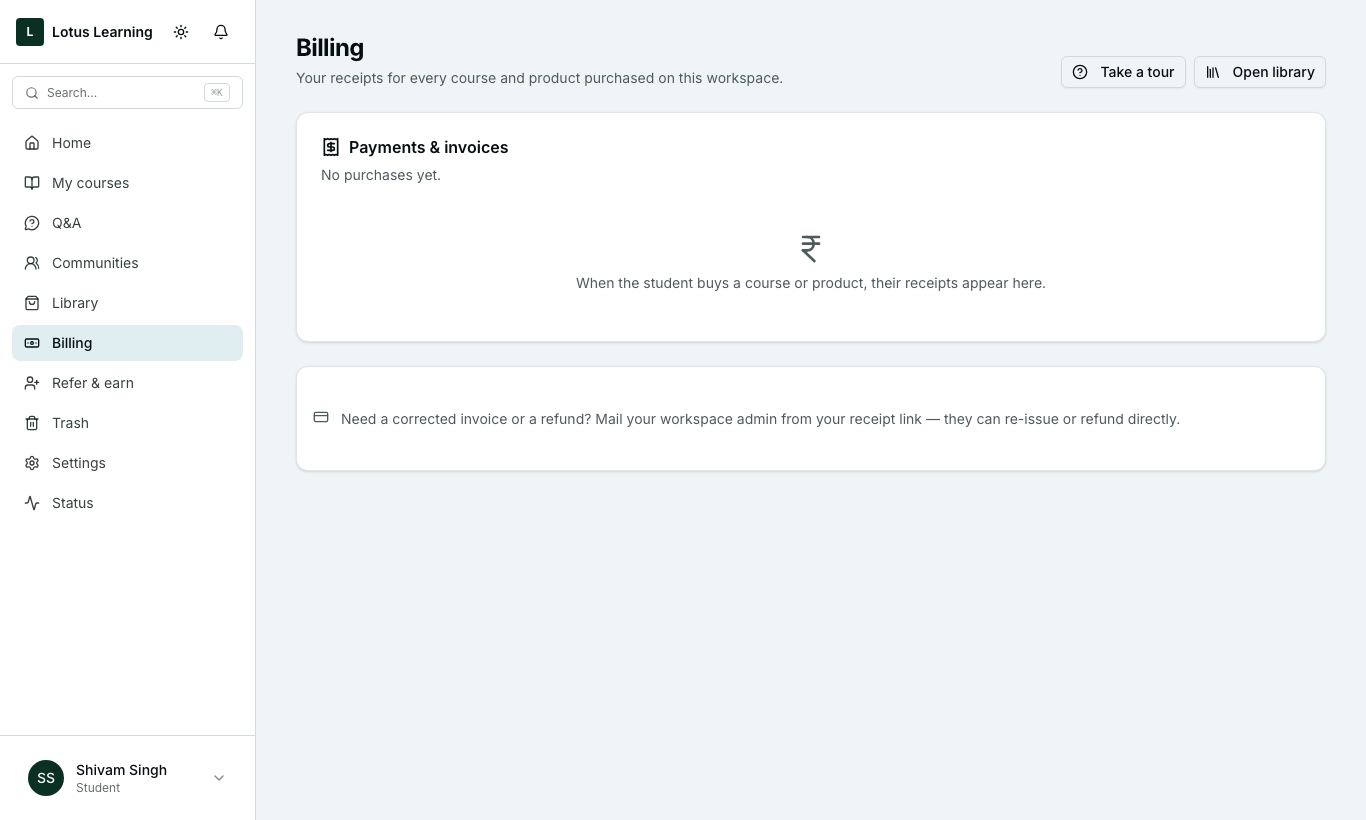Click the rupee symbol in empty state
Viewport: 1366px width, 820px height.
[811, 248]
